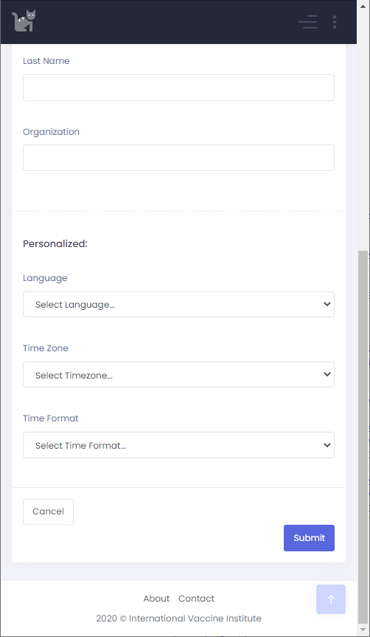Expand the Select Time Format dropdown
370x637 pixels.
click(x=179, y=445)
